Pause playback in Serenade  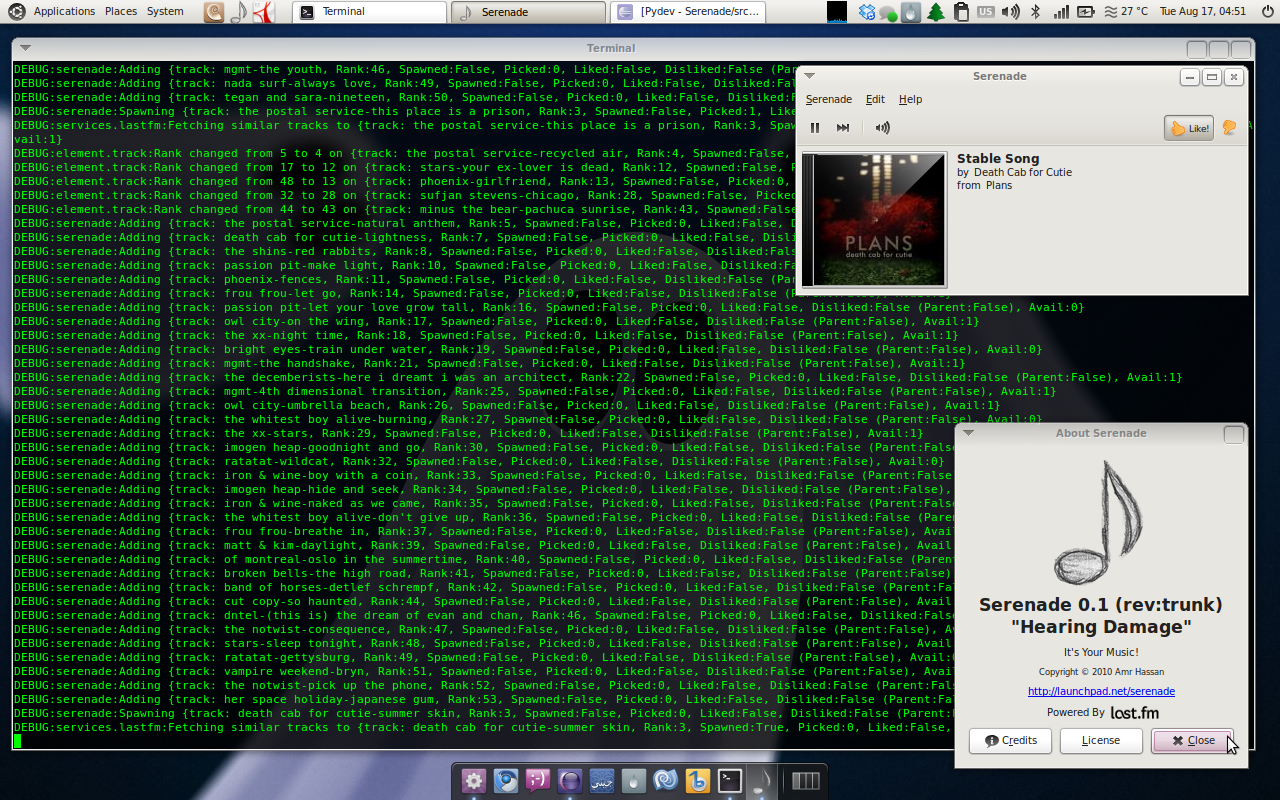[815, 128]
